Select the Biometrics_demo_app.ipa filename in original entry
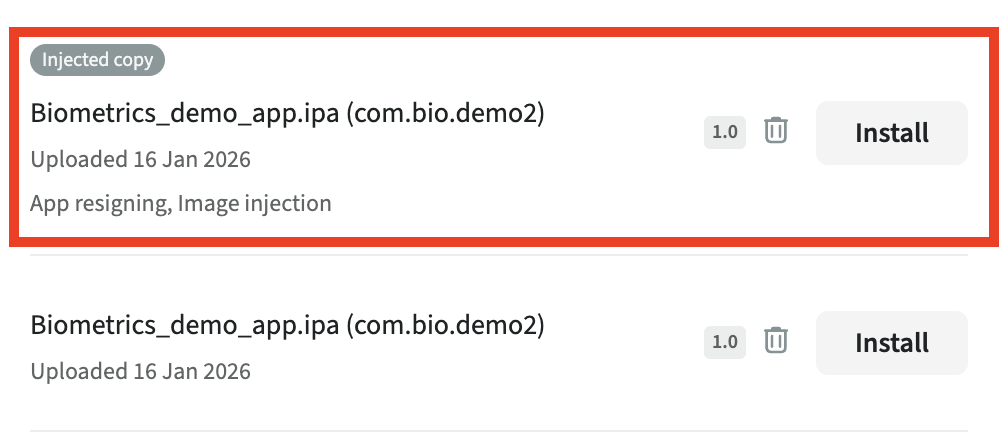The width and height of the screenshot is (1008, 446). [185, 325]
